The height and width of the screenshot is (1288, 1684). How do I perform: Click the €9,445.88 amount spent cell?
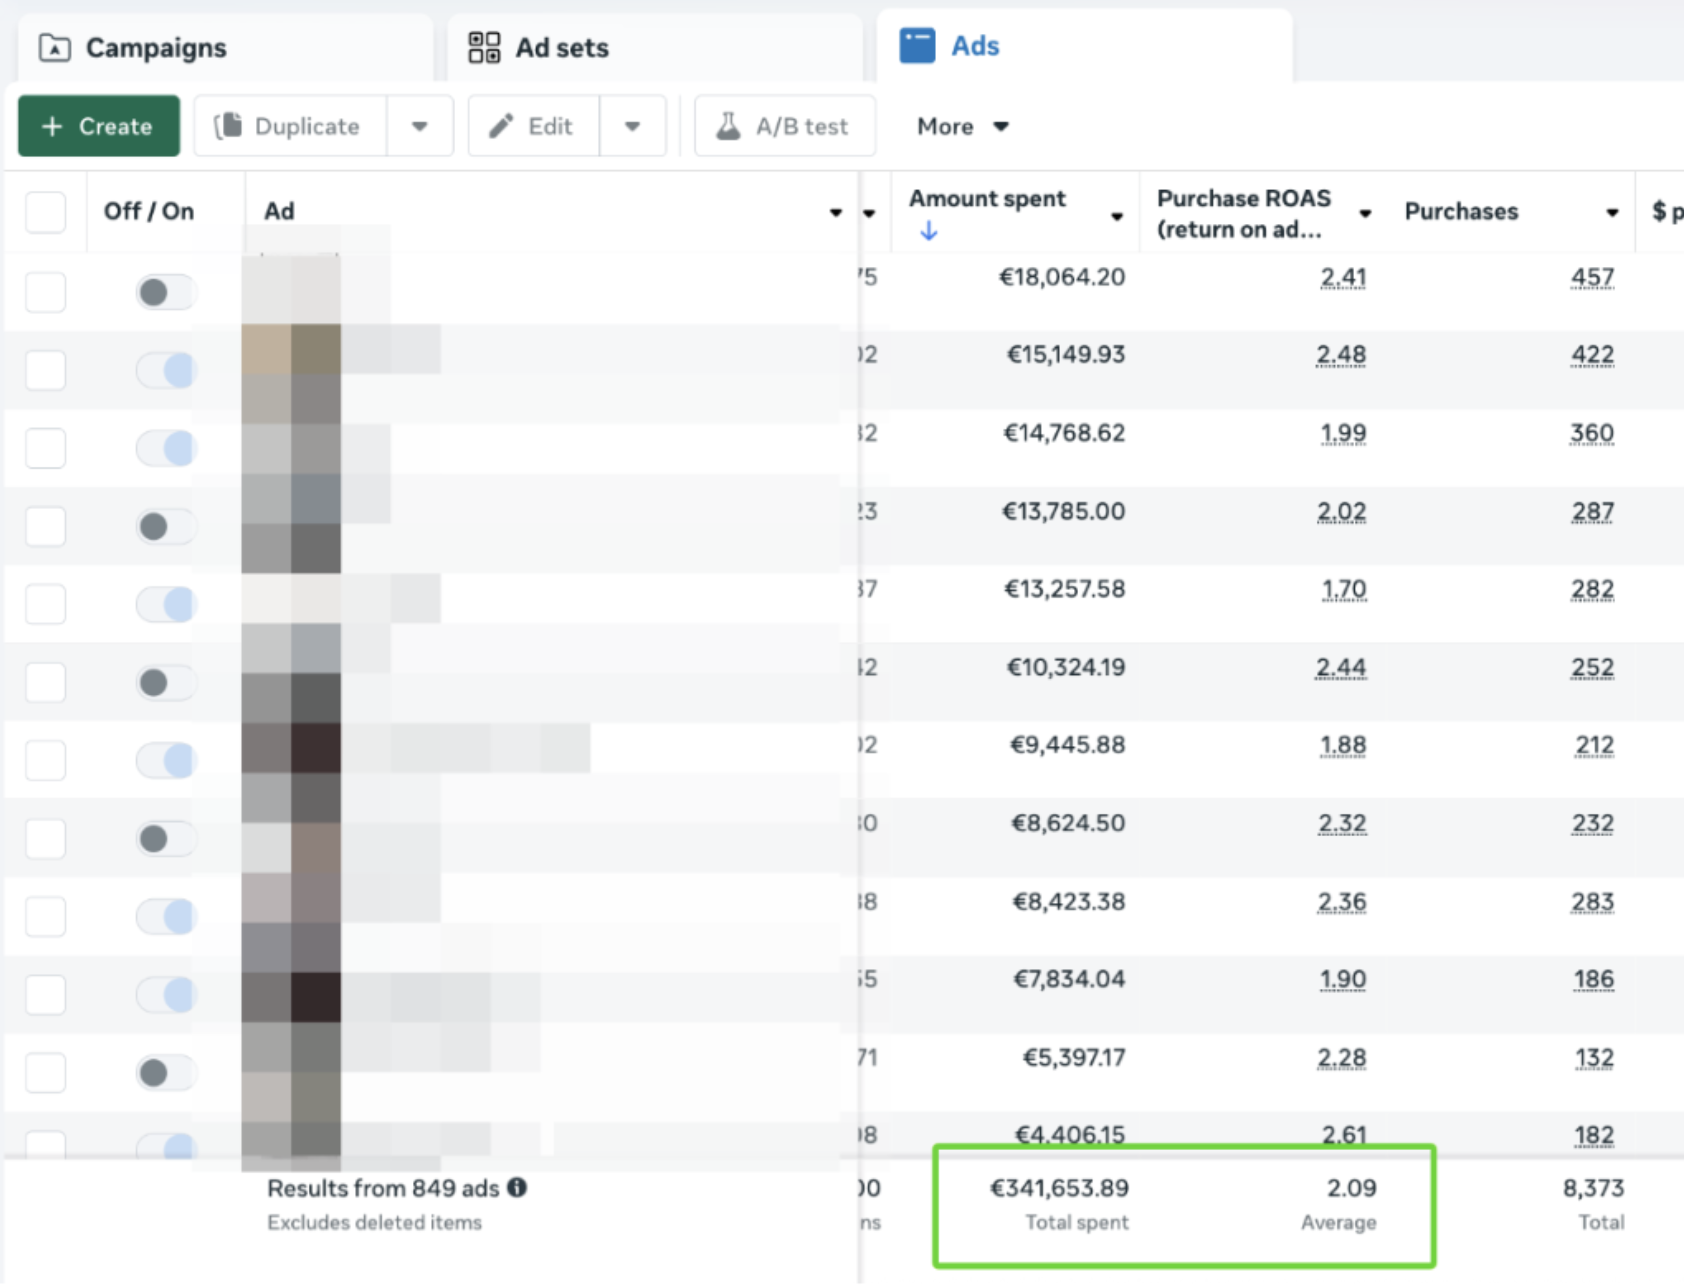(x=1068, y=745)
